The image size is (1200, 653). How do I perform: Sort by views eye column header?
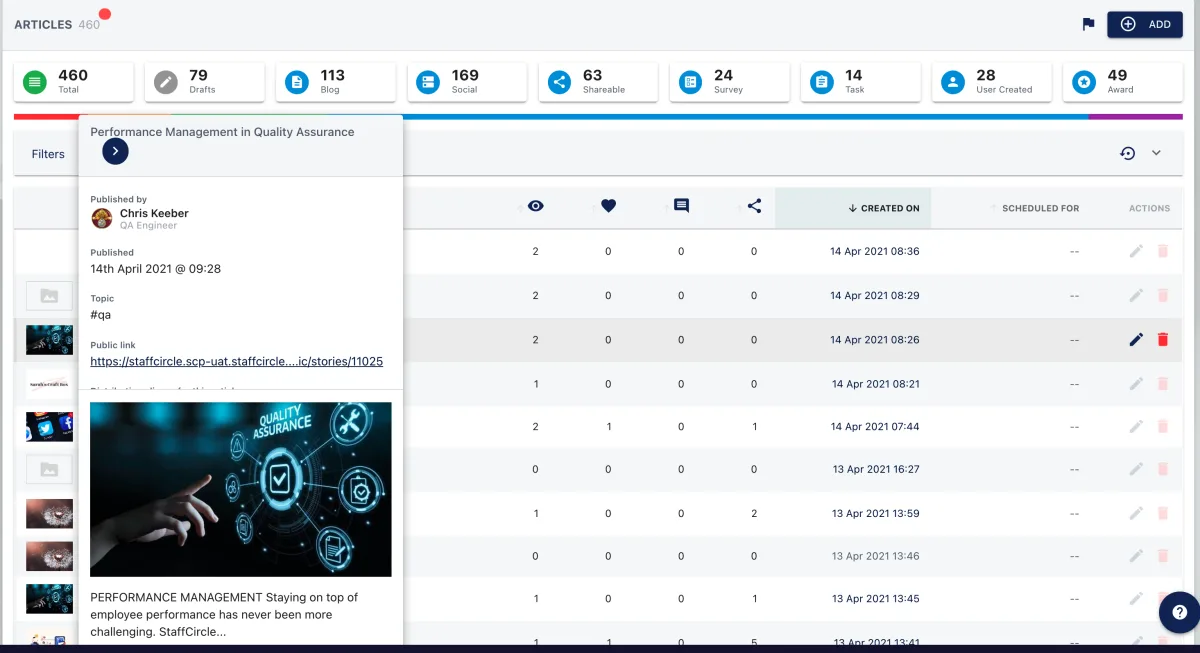click(x=536, y=206)
